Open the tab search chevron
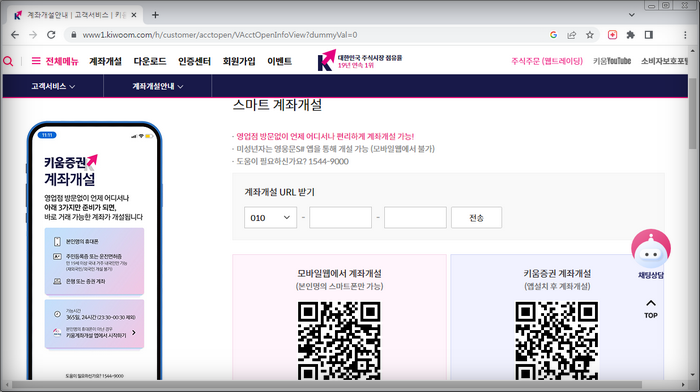Screen dimensions: 700x392 point(632,15)
